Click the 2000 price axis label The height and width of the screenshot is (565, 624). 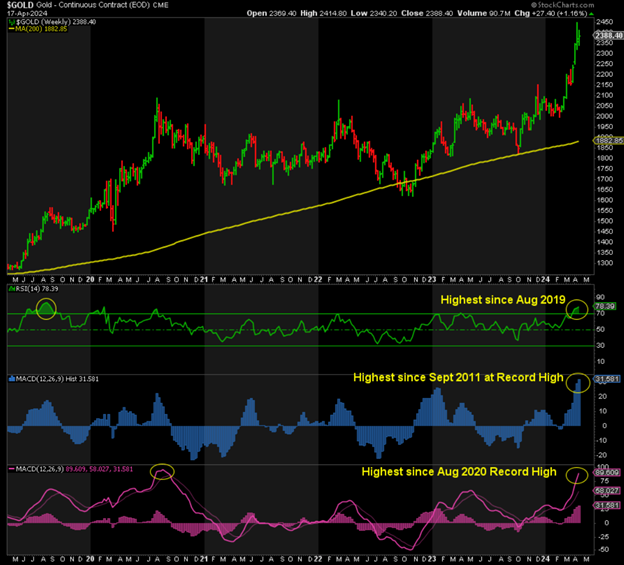point(604,116)
